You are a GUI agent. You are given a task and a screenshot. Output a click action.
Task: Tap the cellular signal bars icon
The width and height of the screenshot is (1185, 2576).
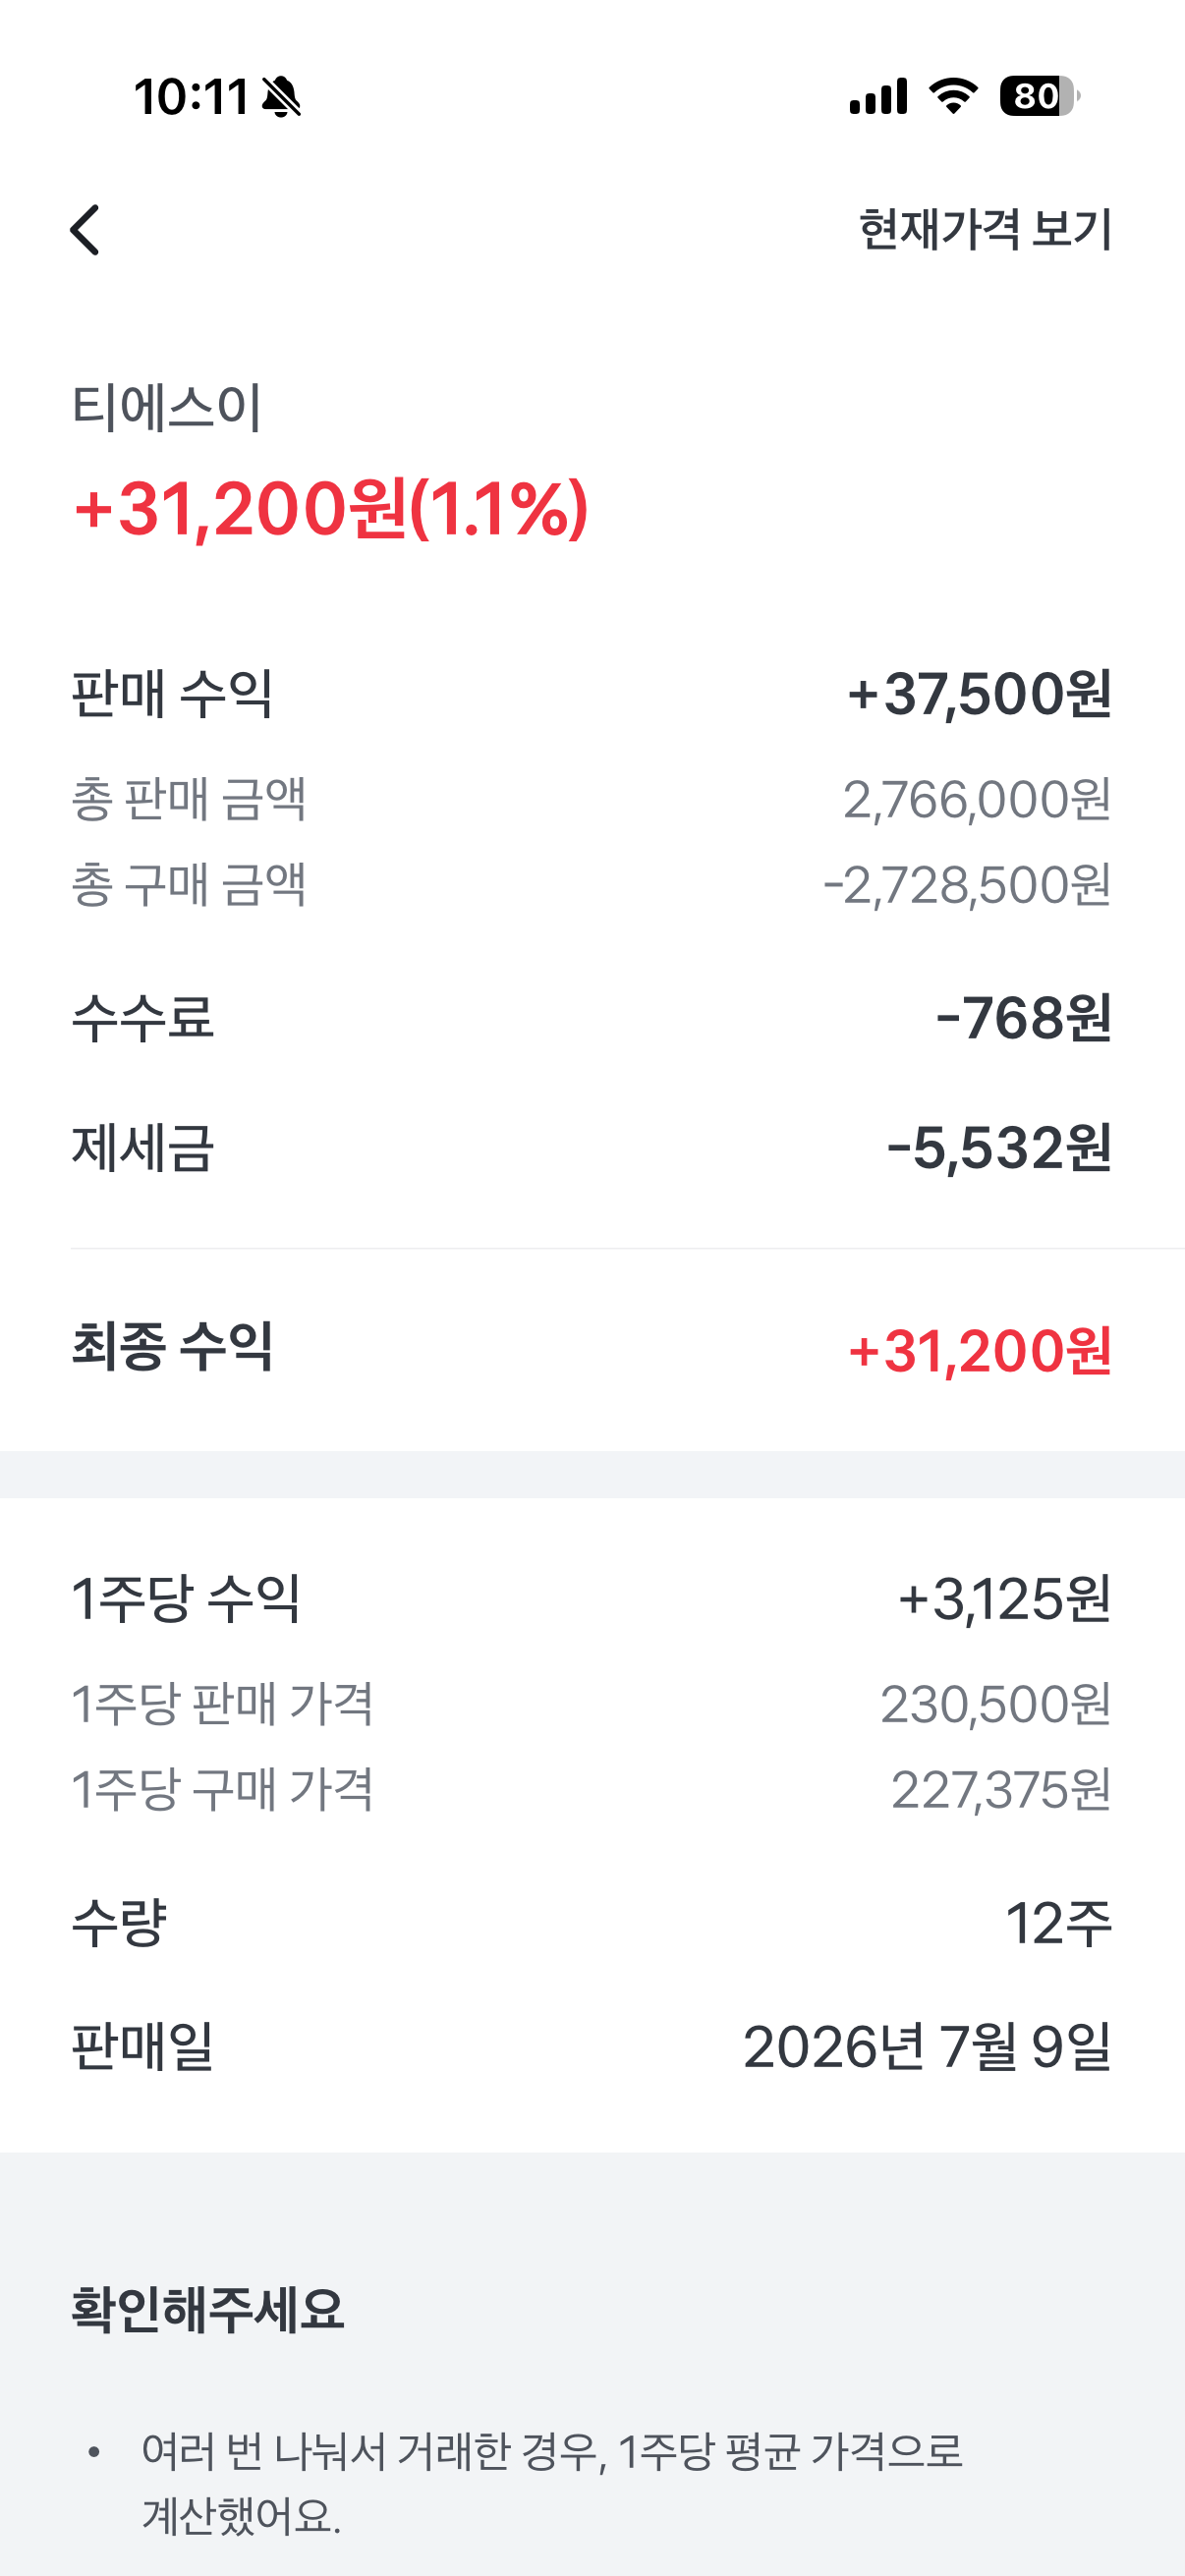click(x=878, y=96)
